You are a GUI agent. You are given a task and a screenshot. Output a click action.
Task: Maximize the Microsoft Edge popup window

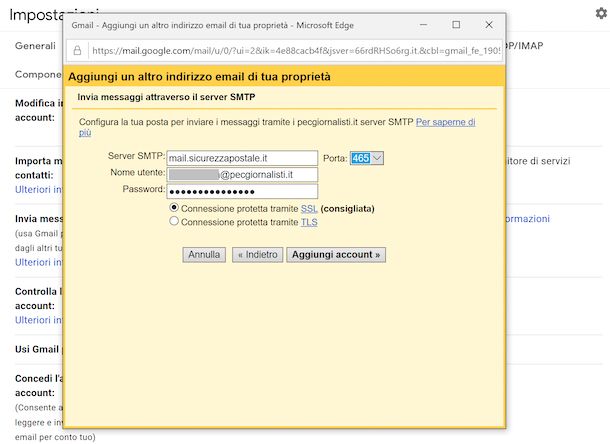point(456,25)
